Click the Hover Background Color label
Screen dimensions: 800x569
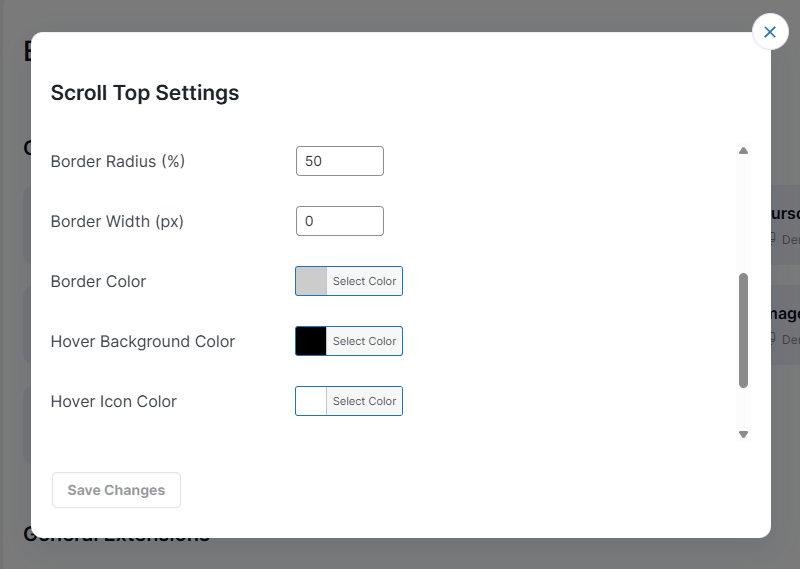pyautogui.click(x=143, y=341)
